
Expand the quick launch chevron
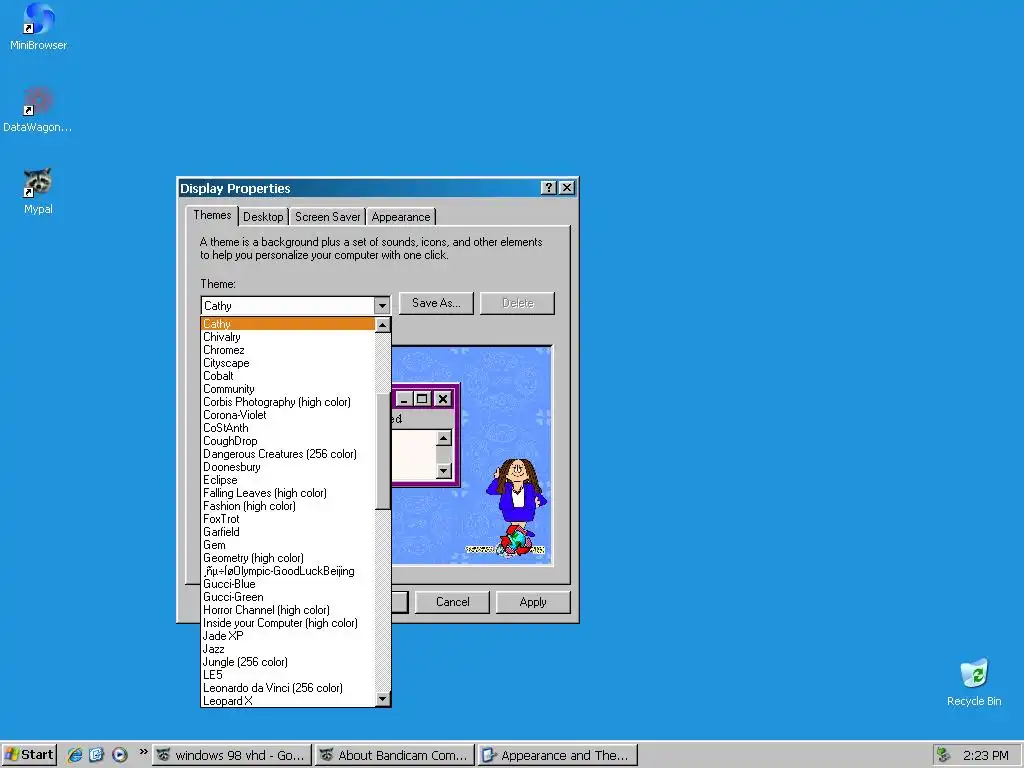pyautogui.click(x=143, y=752)
